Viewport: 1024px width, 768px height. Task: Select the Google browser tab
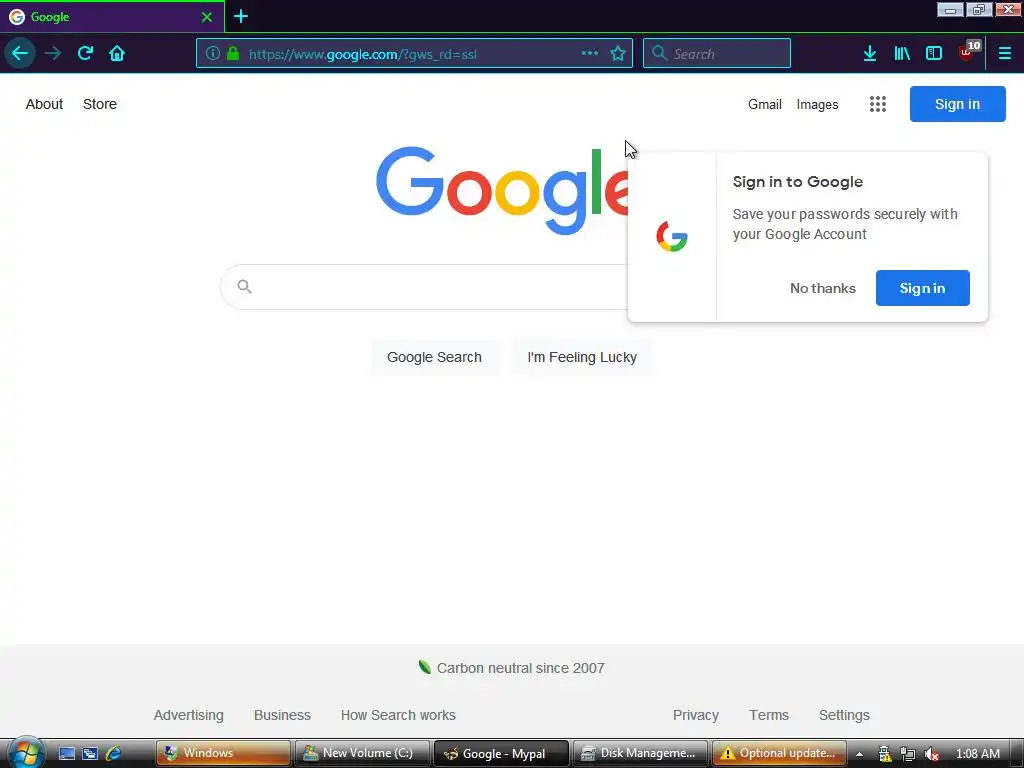(112, 17)
